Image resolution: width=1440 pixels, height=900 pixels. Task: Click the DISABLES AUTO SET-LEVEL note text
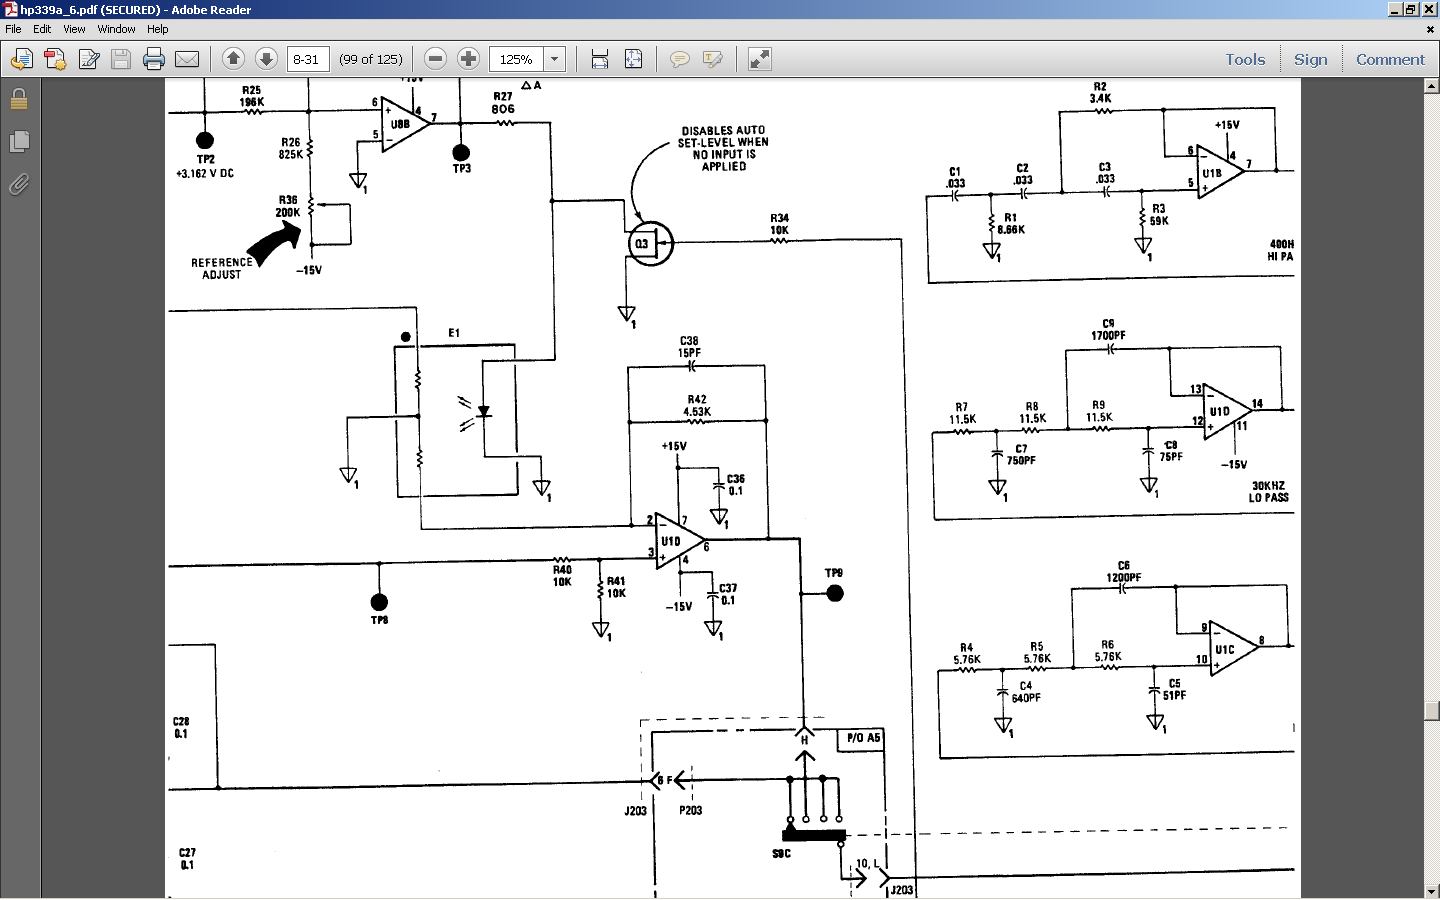pyautogui.click(x=723, y=148)
